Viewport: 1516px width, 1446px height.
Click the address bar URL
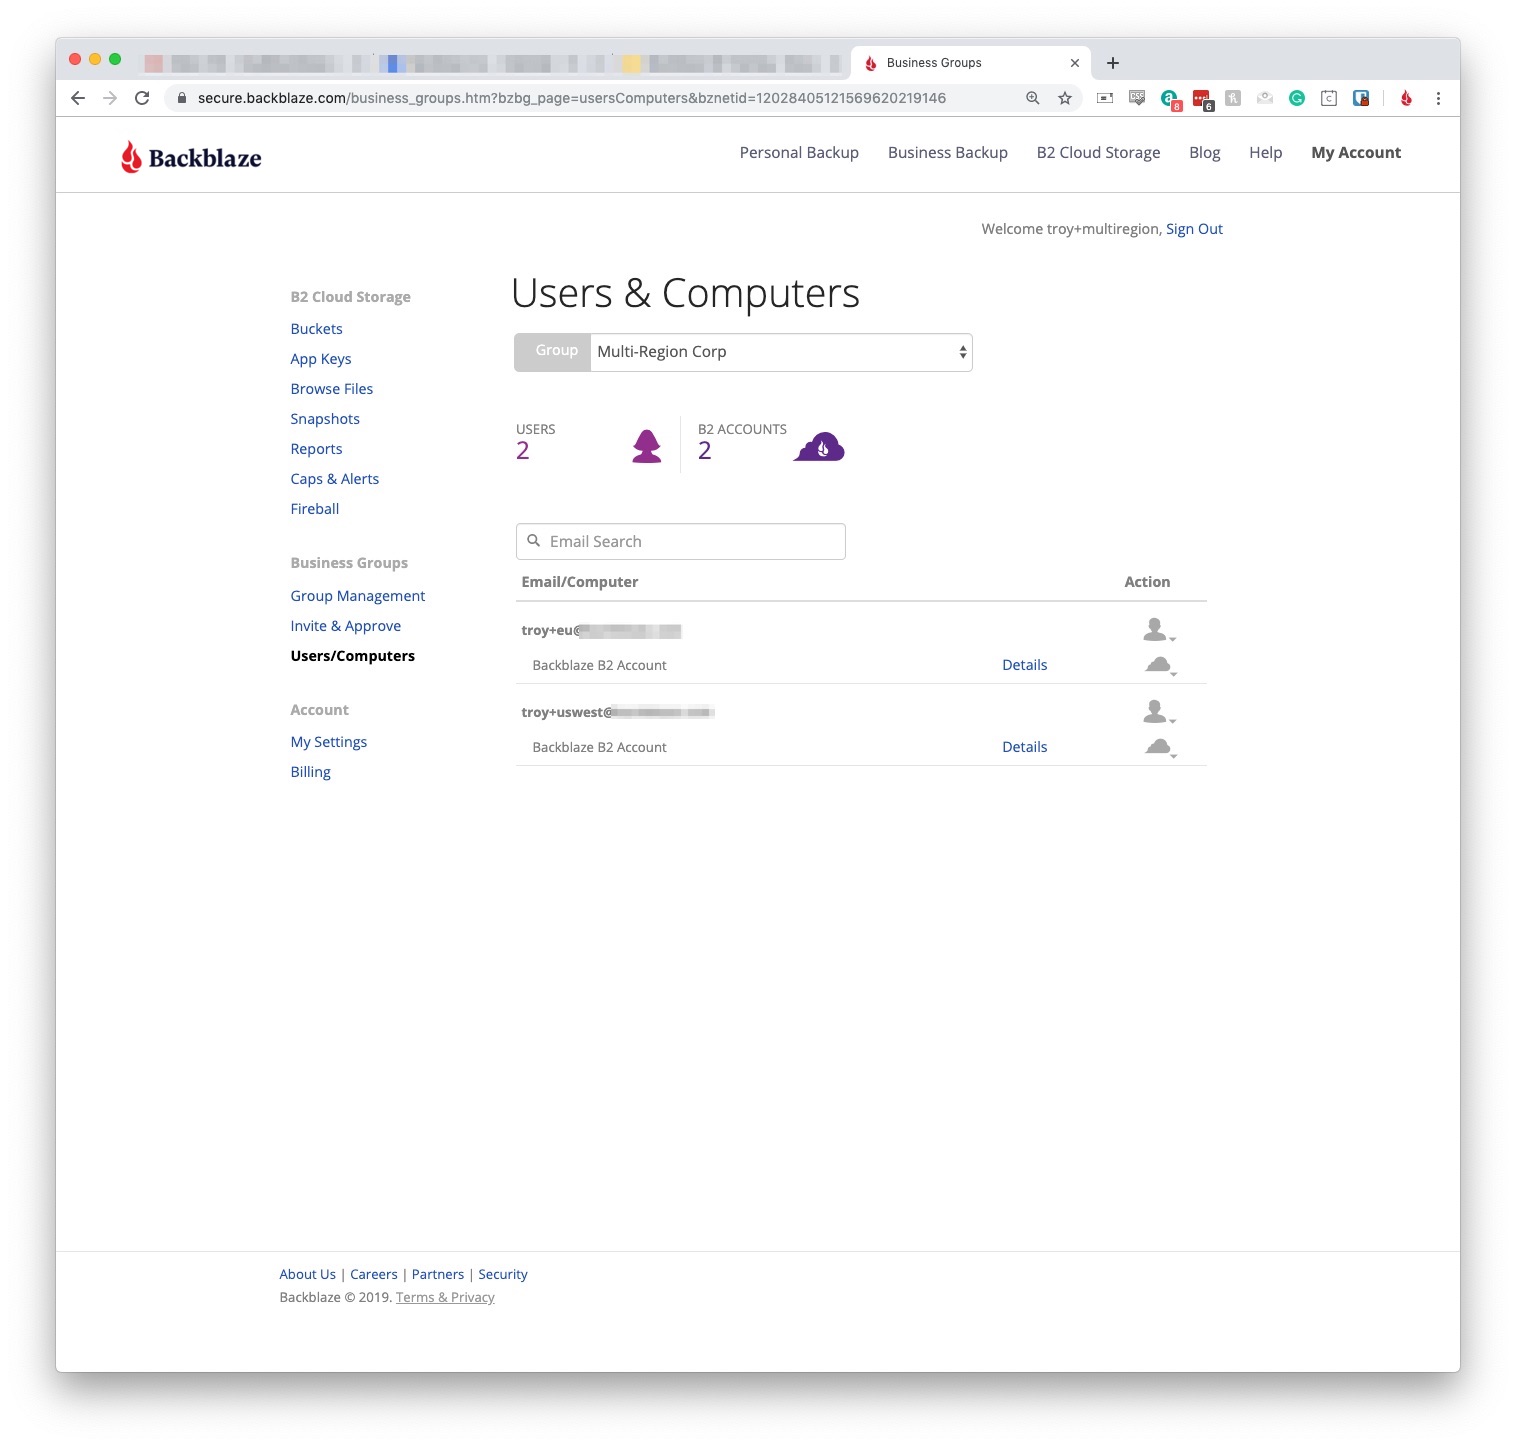pyautogui.click(x=571, y=98)
